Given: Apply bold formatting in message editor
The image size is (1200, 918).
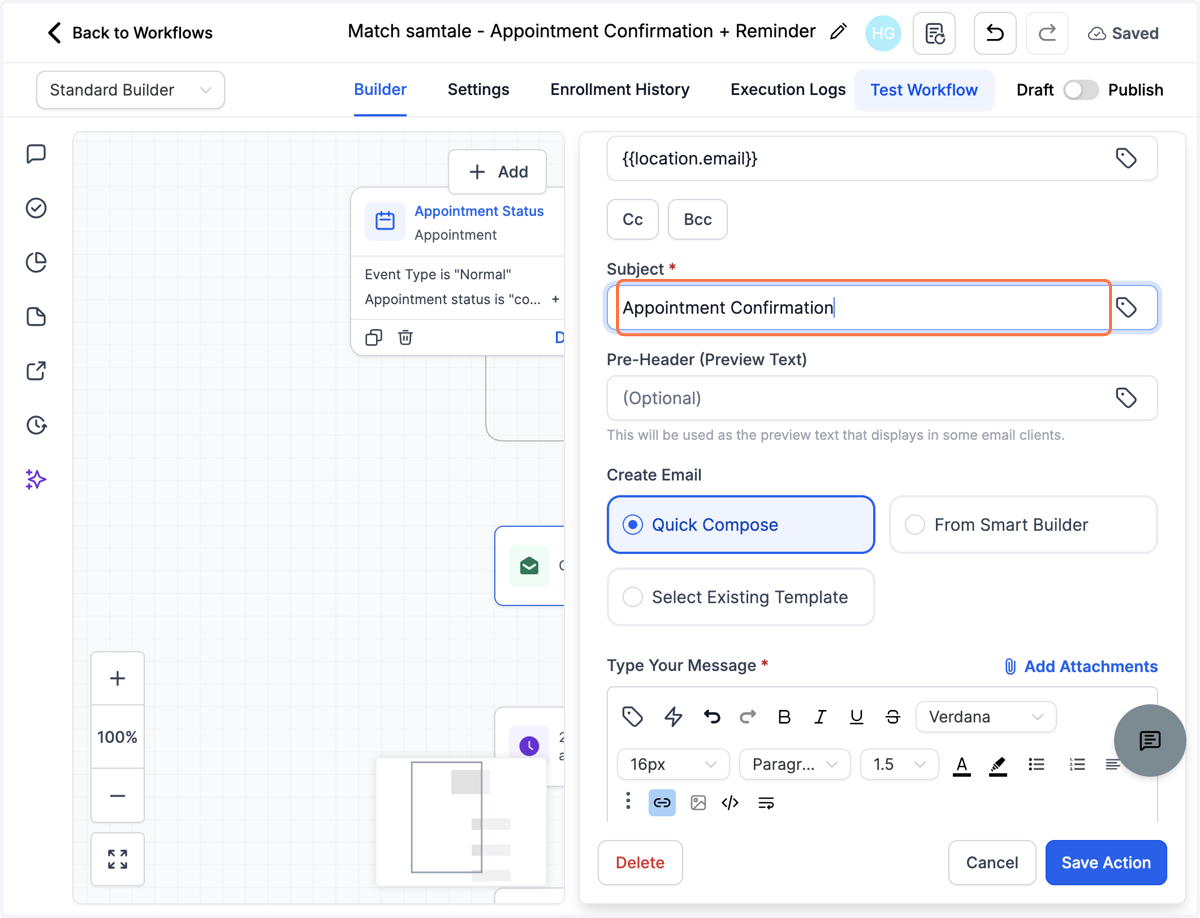Looking at the screenshot, I should [x=784, y=716].
